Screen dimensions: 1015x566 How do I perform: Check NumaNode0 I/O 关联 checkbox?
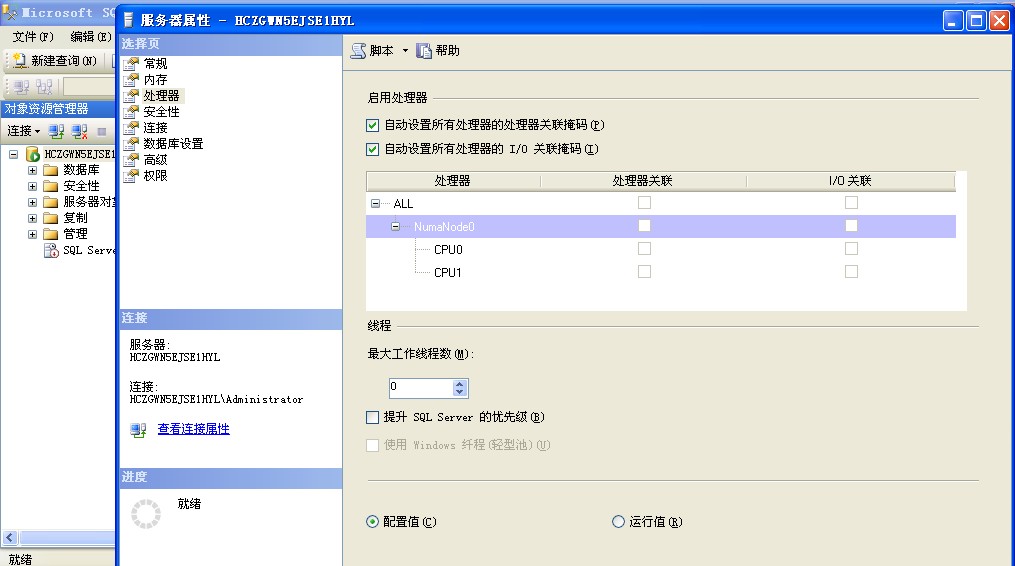(851, 225)
